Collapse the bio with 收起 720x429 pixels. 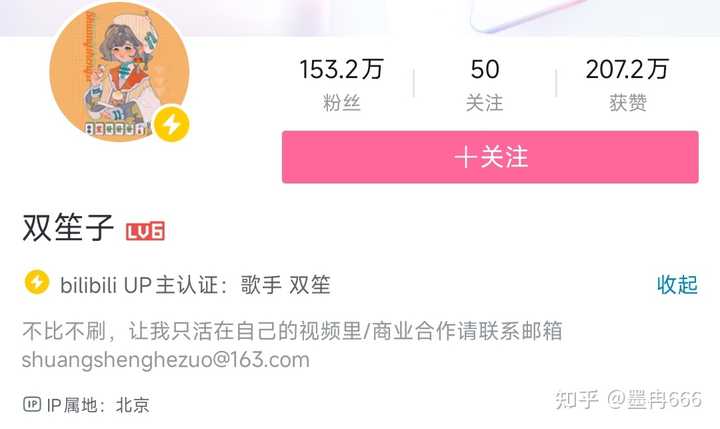tap(677, 284)
